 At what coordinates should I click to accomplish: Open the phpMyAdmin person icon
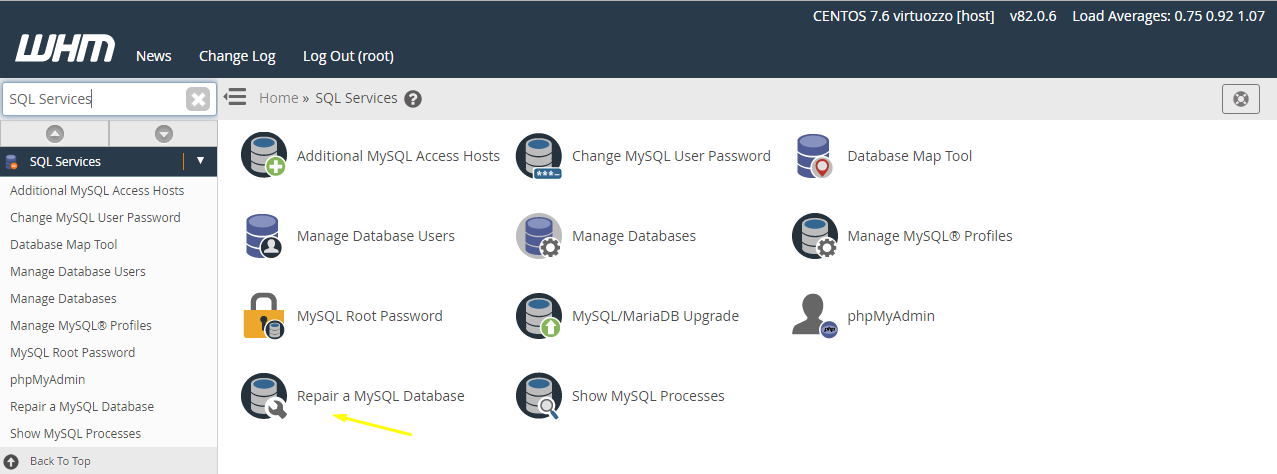pos(814,316)
